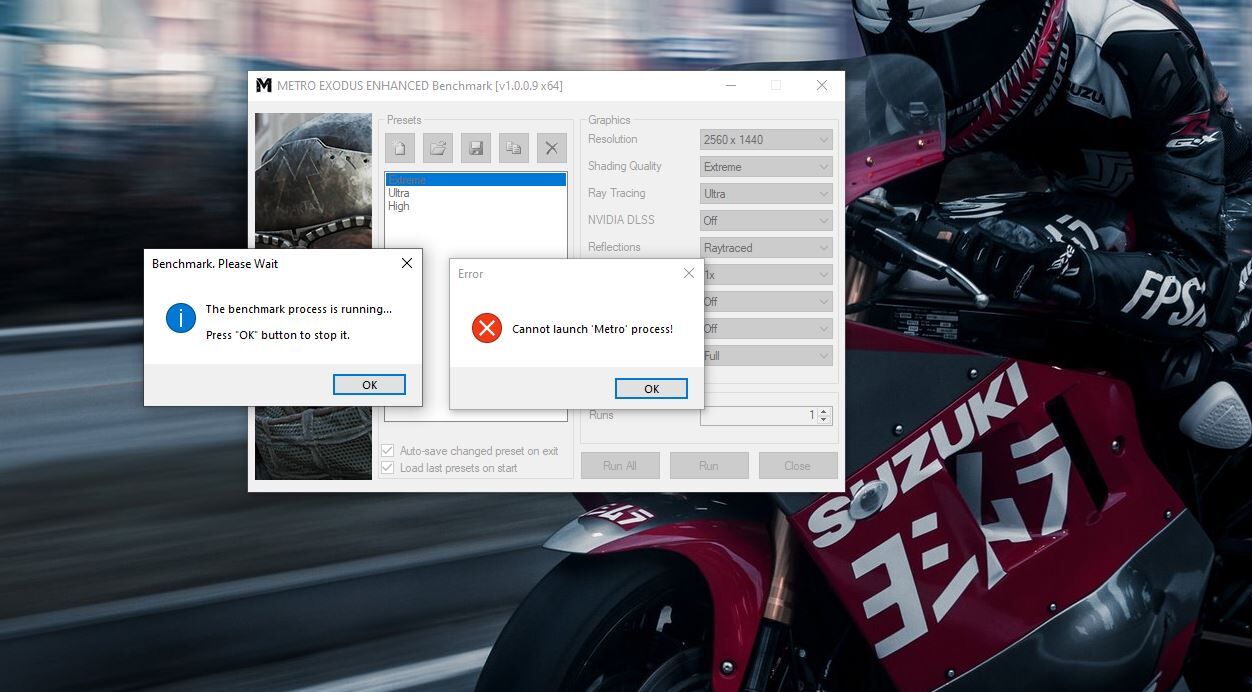
Task: Toggle Auto-save changed preset on exit
Action: [x=388, y=451]
